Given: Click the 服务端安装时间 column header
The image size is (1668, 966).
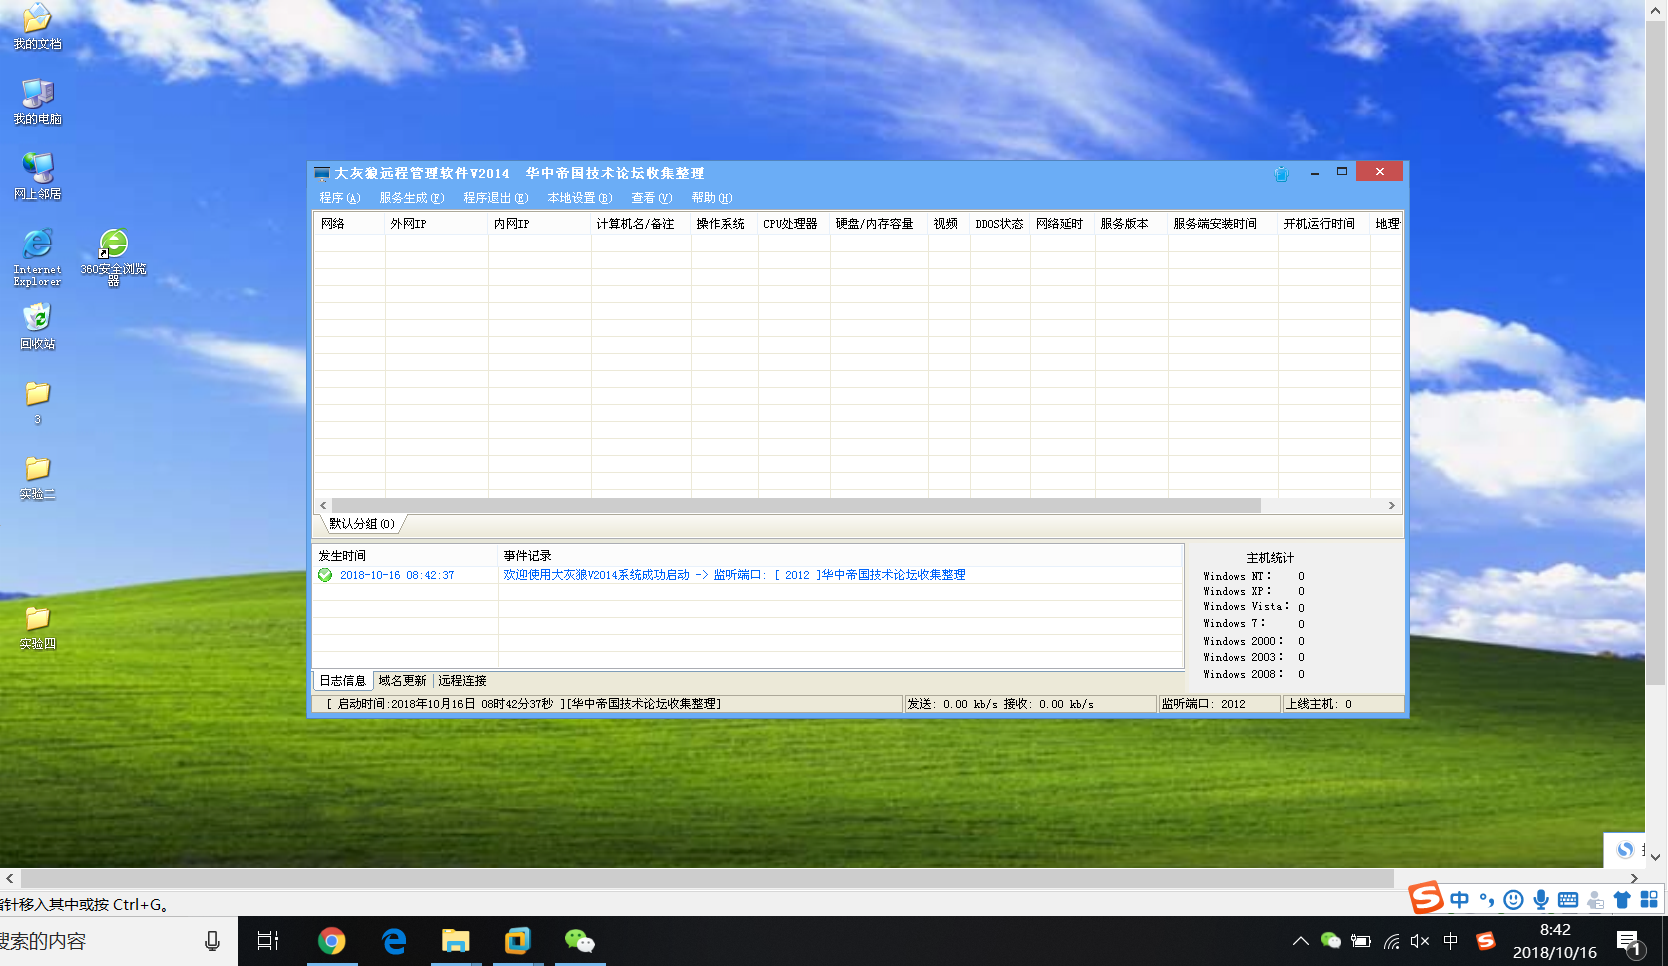Looking at the screenshot, I should coord(1223,224).
